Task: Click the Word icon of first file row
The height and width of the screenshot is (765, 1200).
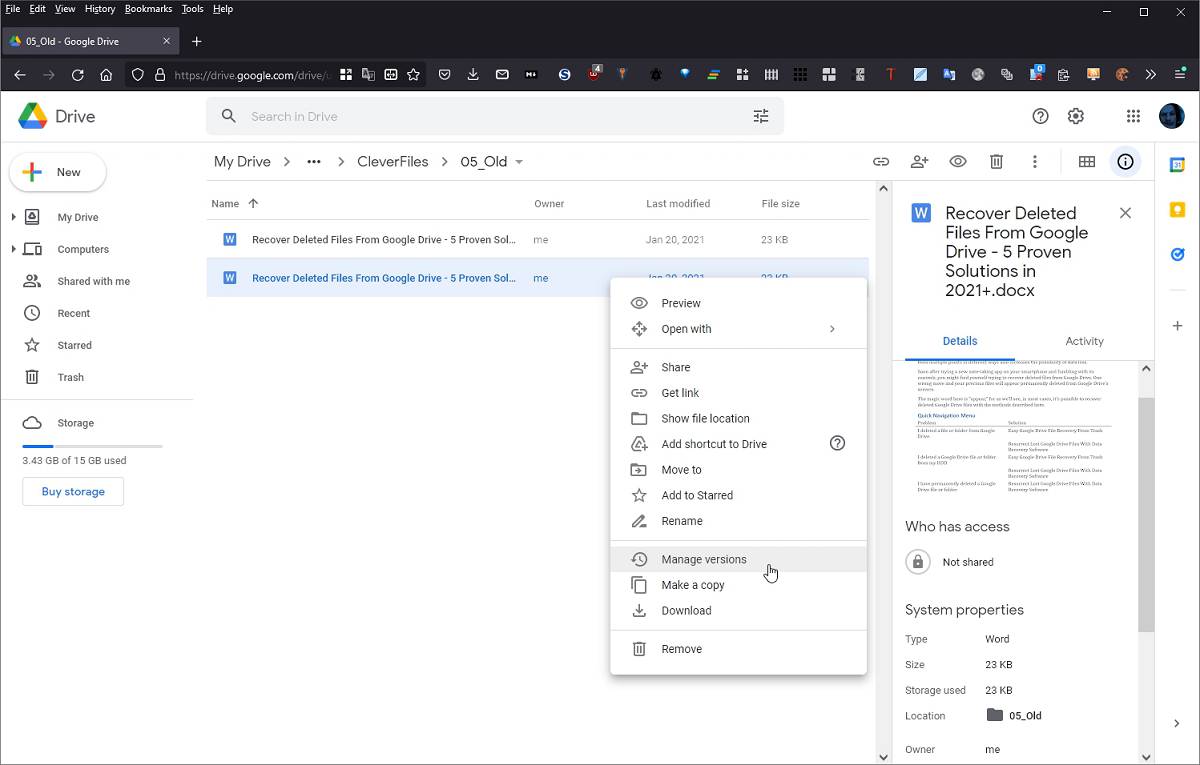Action: pos(229,240)
